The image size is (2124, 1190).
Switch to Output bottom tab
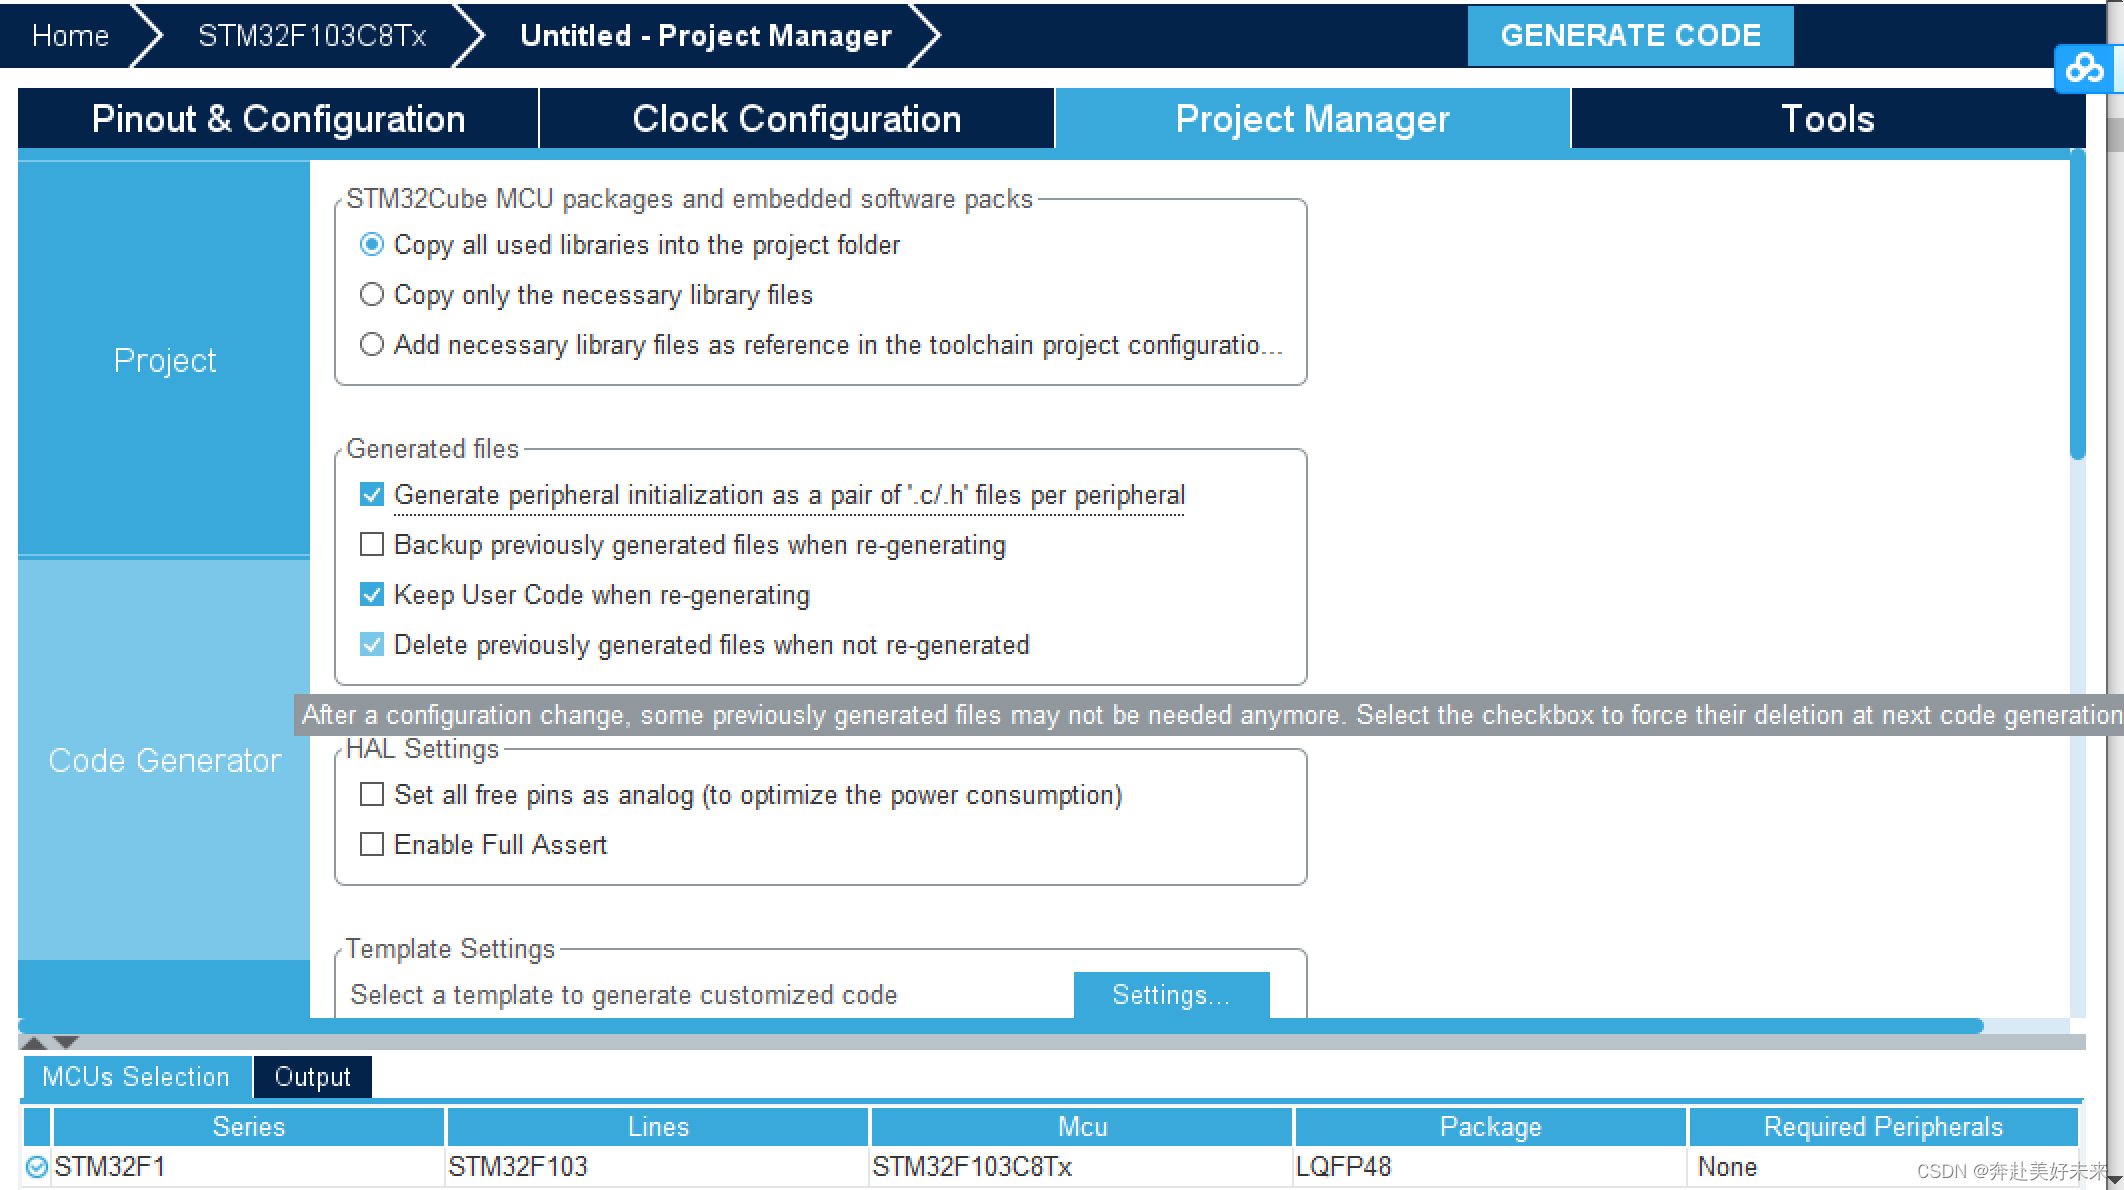click(313, 1077)
